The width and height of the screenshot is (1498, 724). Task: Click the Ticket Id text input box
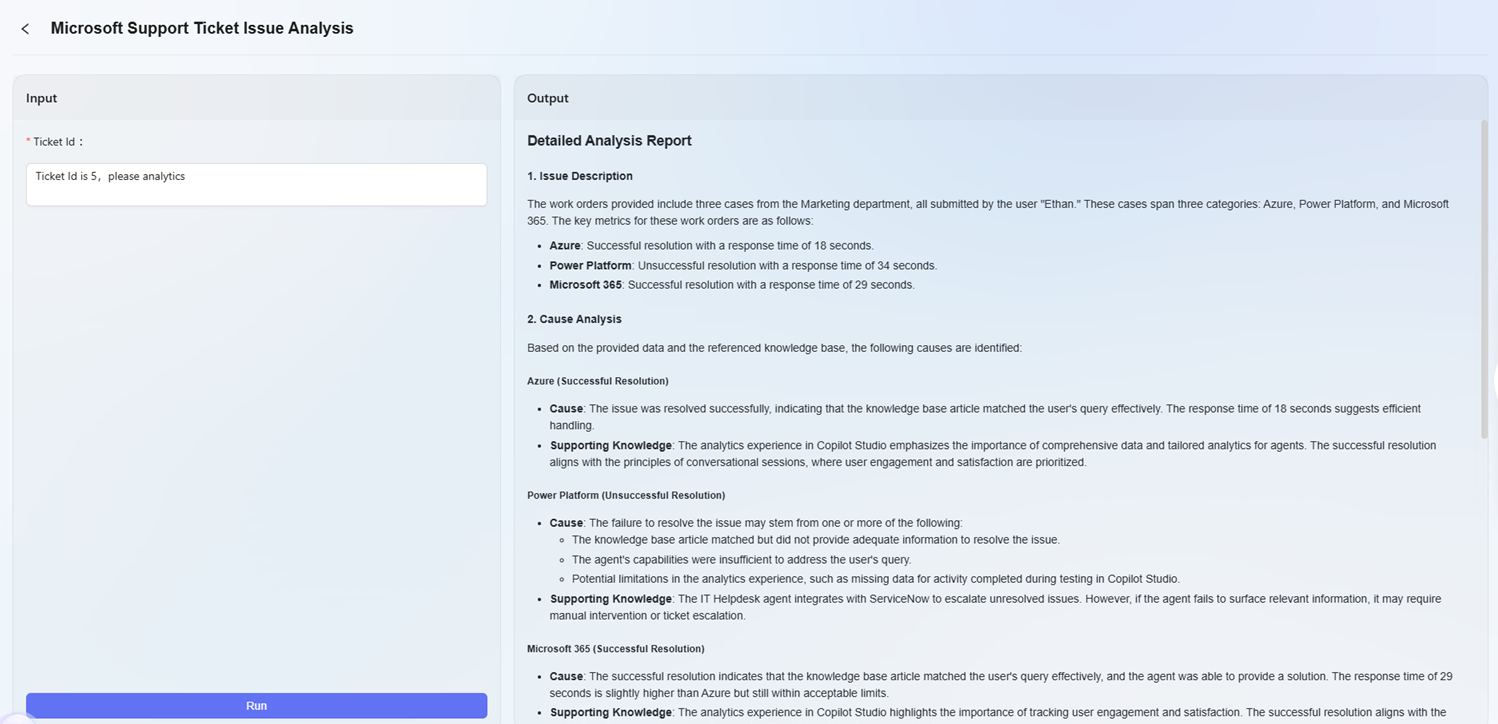coord(256,185)
